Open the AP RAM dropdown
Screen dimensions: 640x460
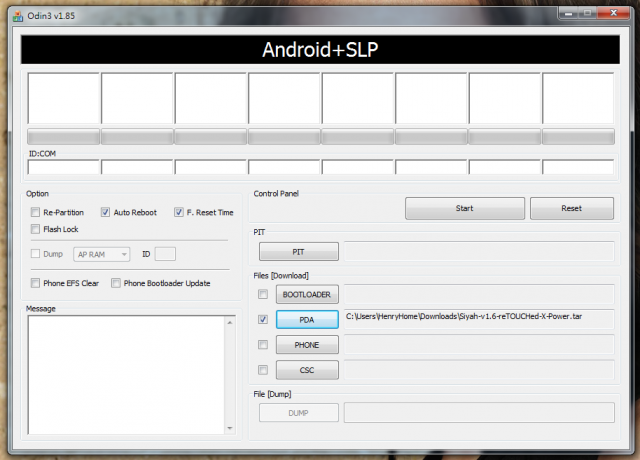[102, 254]
